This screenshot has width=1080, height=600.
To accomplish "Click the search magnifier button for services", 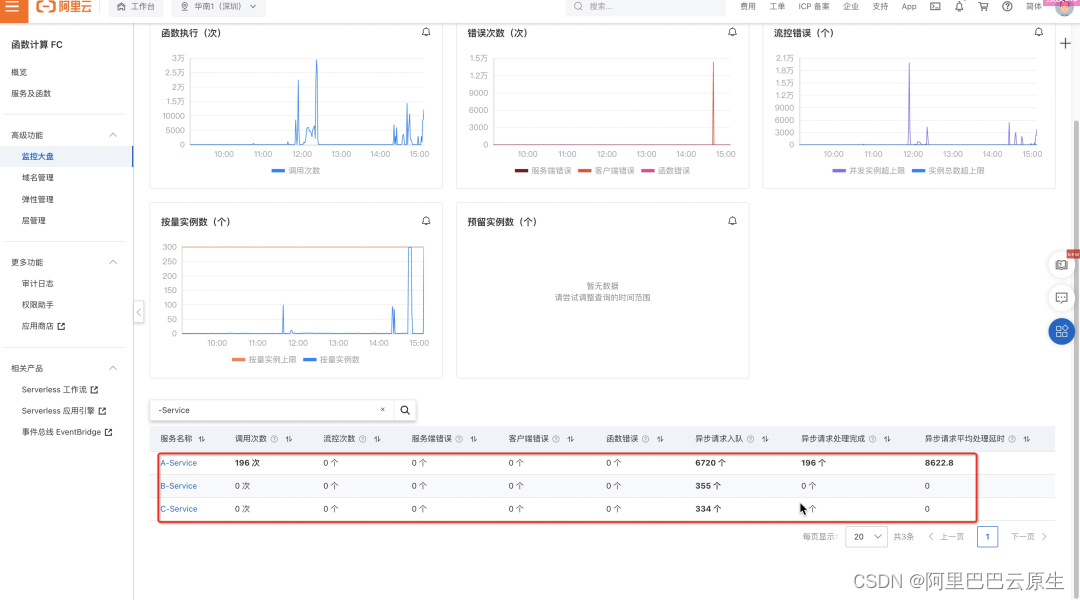I will pos(405,410).
